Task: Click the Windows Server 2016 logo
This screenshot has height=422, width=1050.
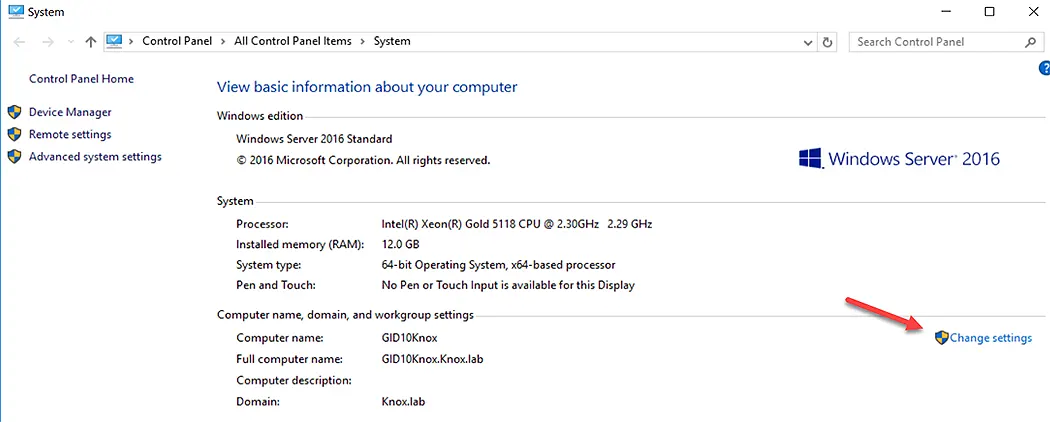Action: click(x=899, y=159)
